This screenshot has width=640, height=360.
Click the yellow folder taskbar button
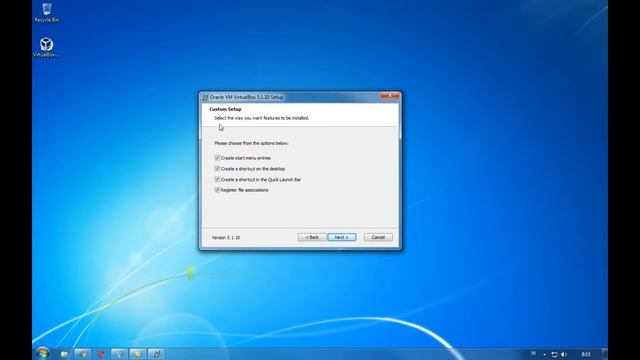click(x=138, y=354)
